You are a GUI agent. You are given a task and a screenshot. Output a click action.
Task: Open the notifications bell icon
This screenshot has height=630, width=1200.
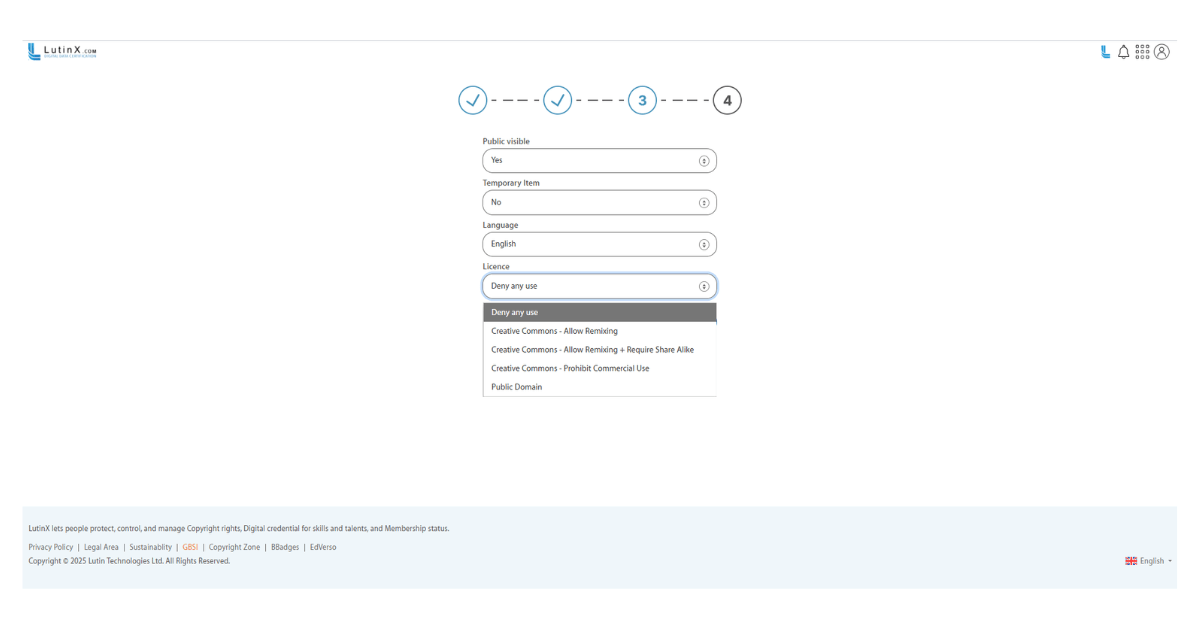1123,52
